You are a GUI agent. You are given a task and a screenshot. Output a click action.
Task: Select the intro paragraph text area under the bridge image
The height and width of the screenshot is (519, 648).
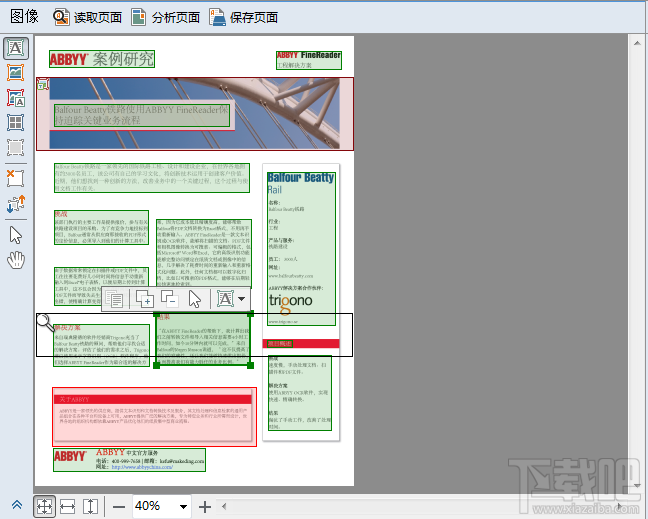pyautogui.click(x=152, y=178)
